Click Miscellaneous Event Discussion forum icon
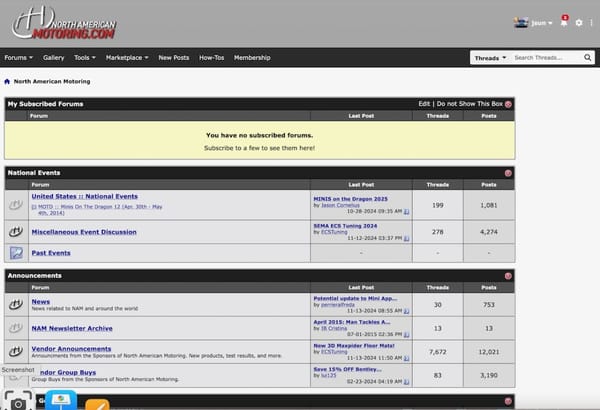 [16, 232]
